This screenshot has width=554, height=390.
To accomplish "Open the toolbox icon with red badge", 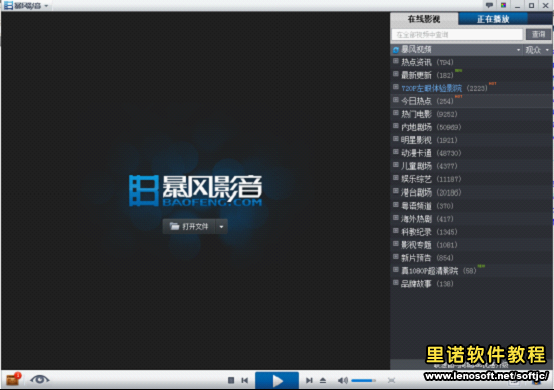I will tap(13, 380).
